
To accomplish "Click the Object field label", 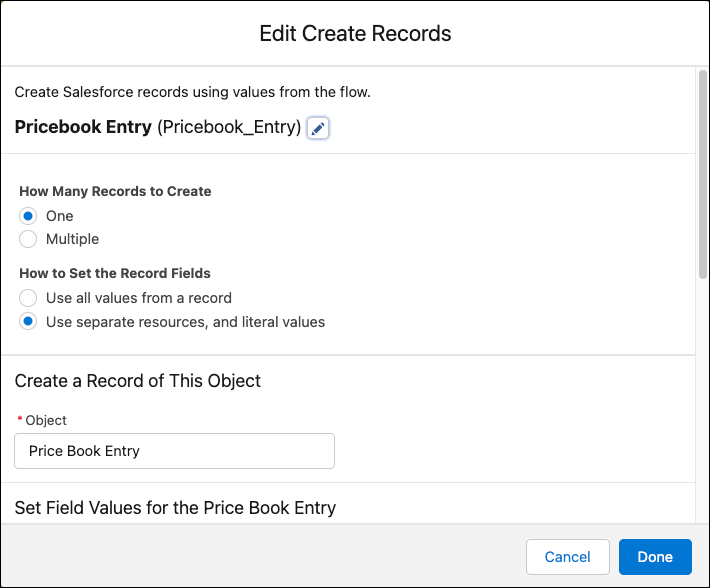I will coord(46,421).
